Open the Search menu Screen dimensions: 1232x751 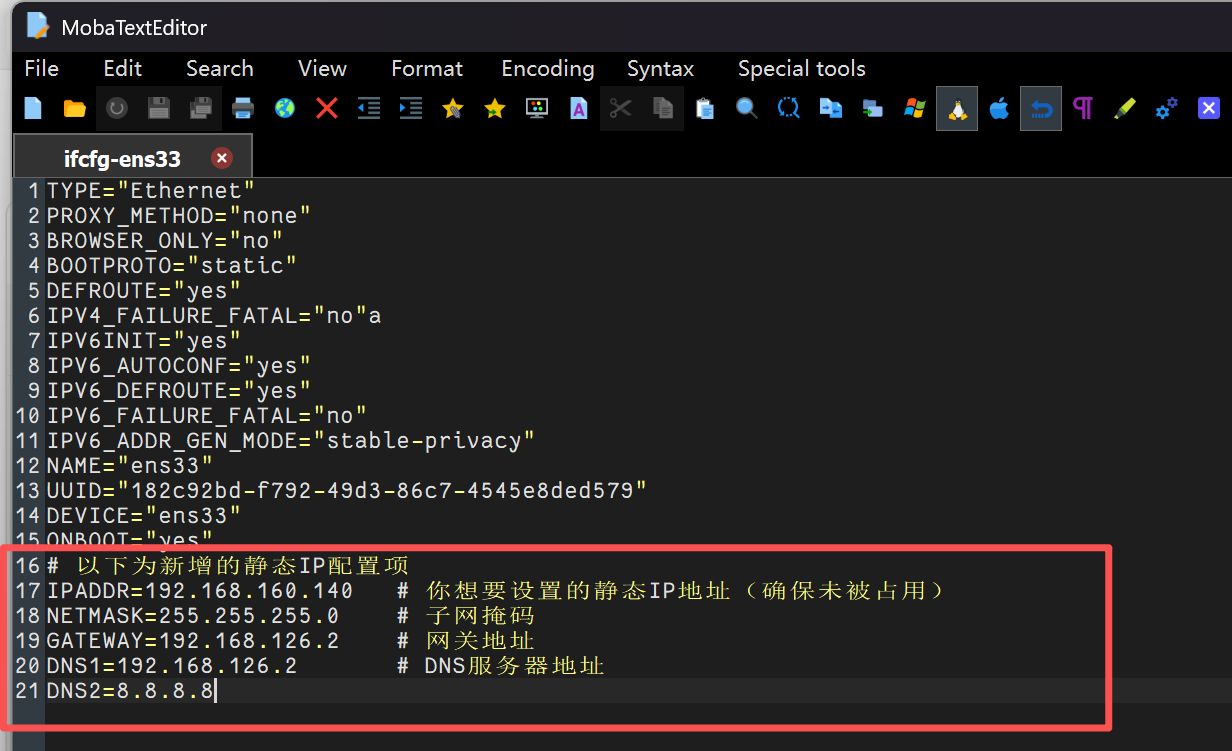[x=220, y=69]
